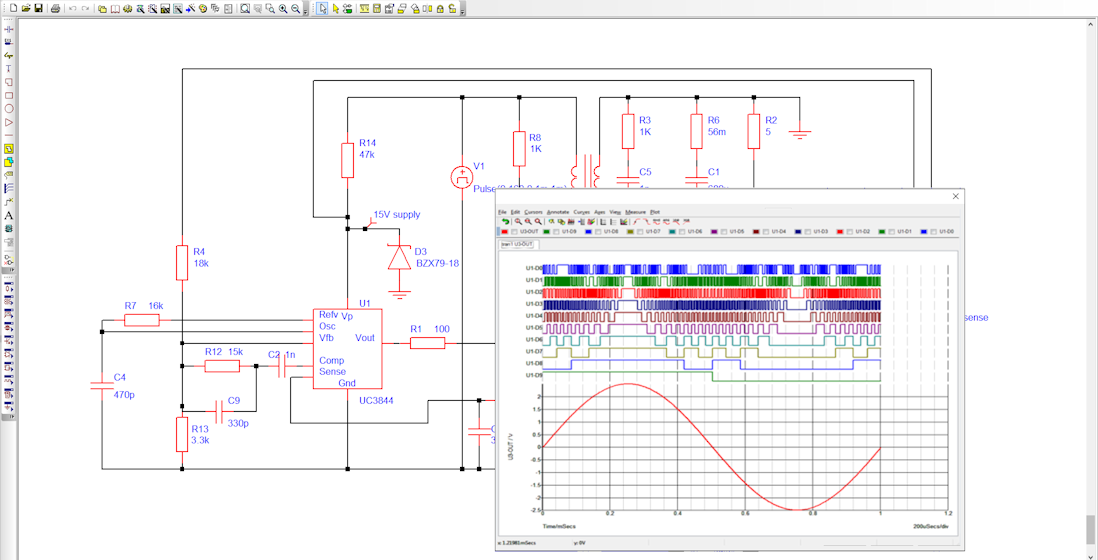The image size is (1098, 560).
Task: Click the Open file folder icon
Action: click(26, 8)
